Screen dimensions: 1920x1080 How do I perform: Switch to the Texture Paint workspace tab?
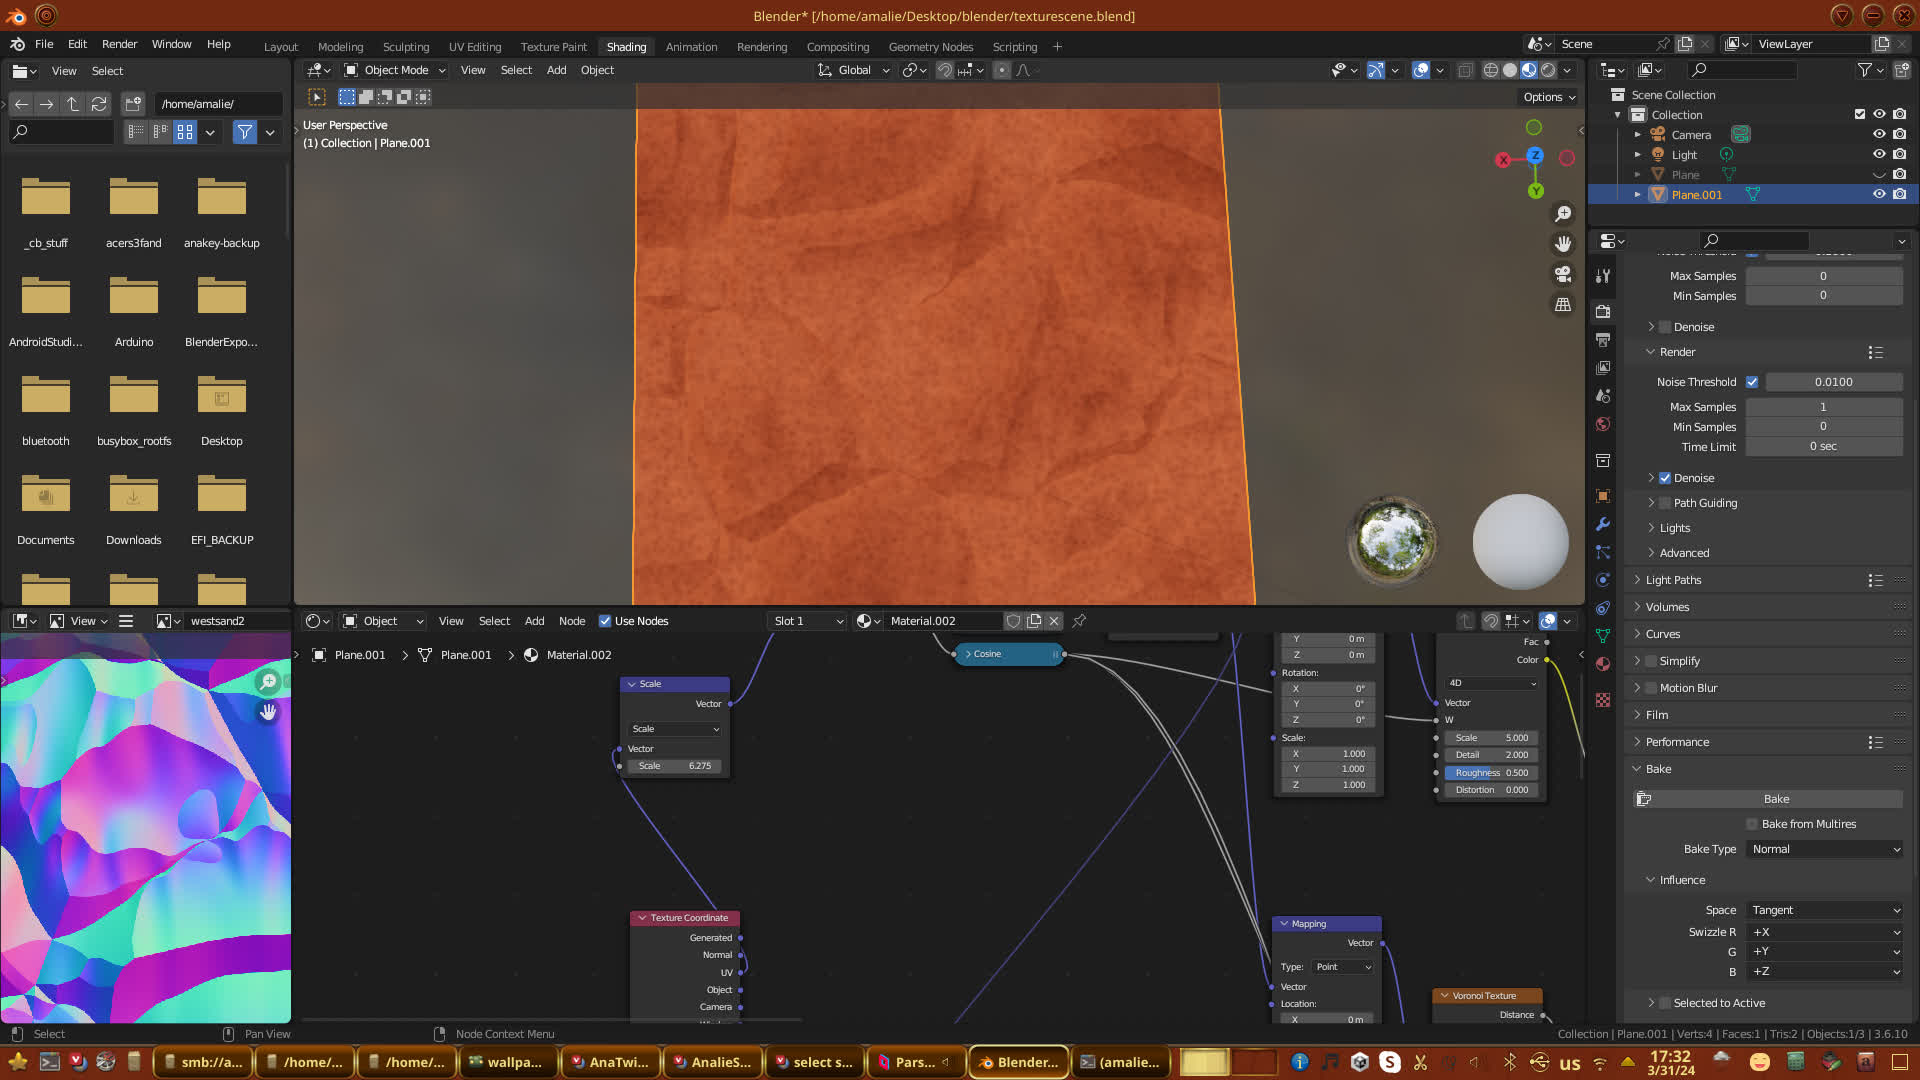(553, 47)
